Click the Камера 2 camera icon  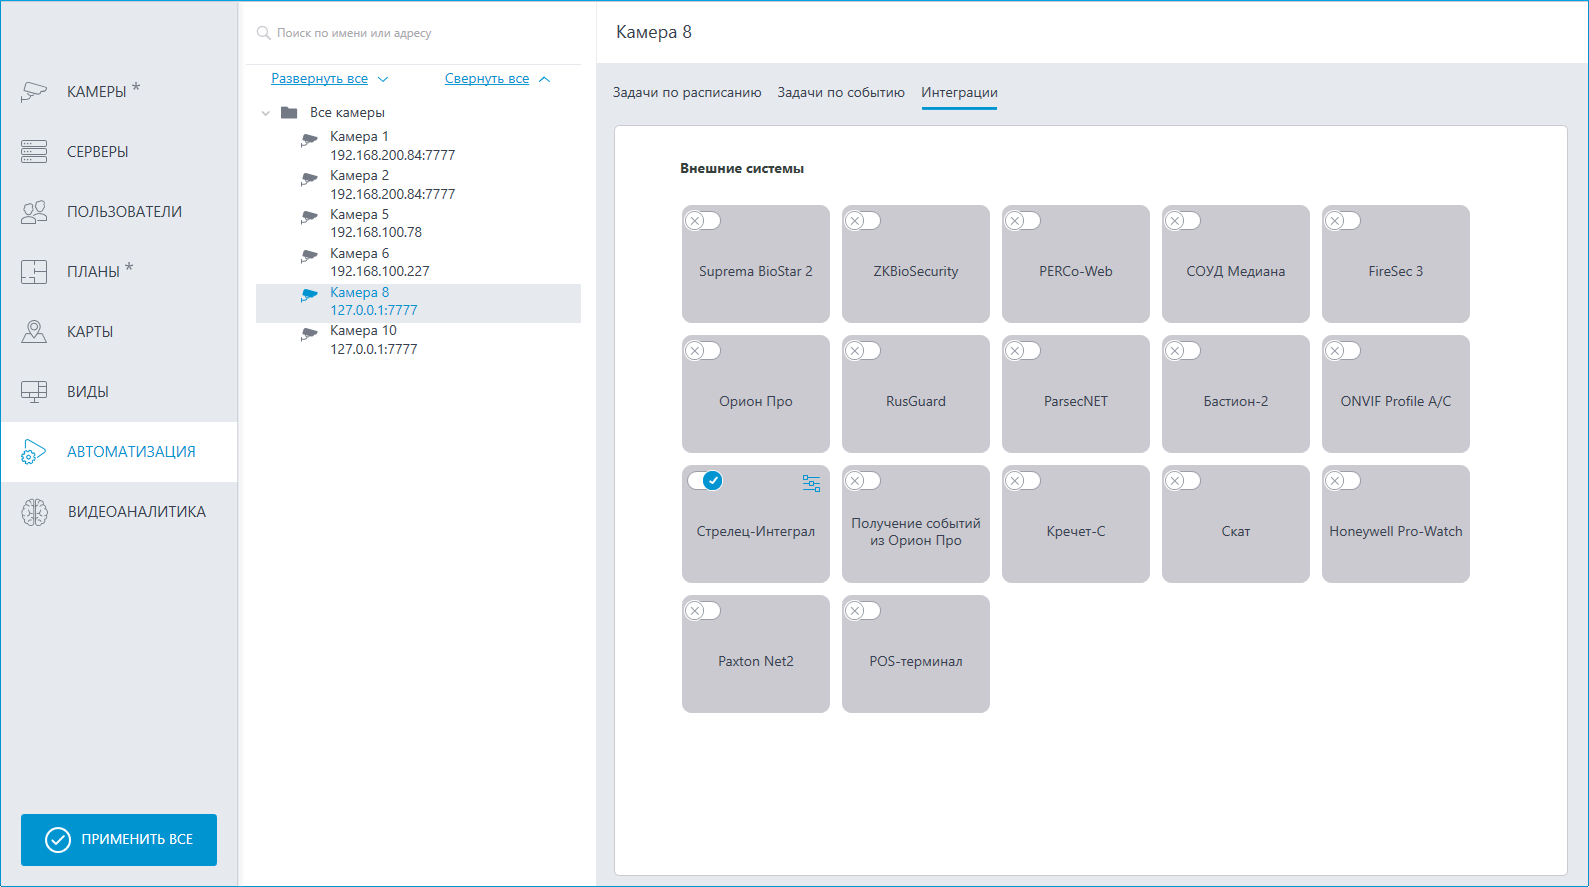309,179
